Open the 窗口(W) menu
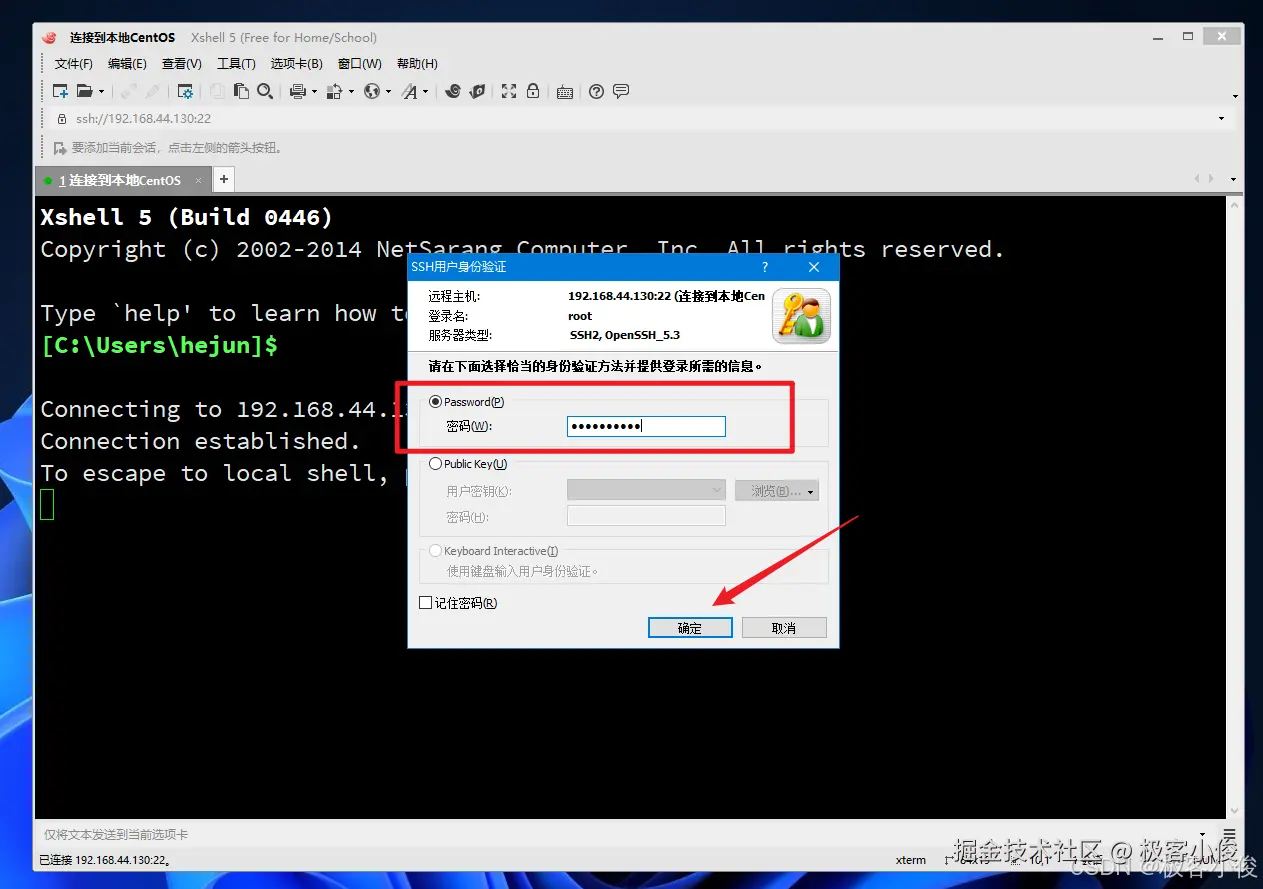 pos(359,64)
